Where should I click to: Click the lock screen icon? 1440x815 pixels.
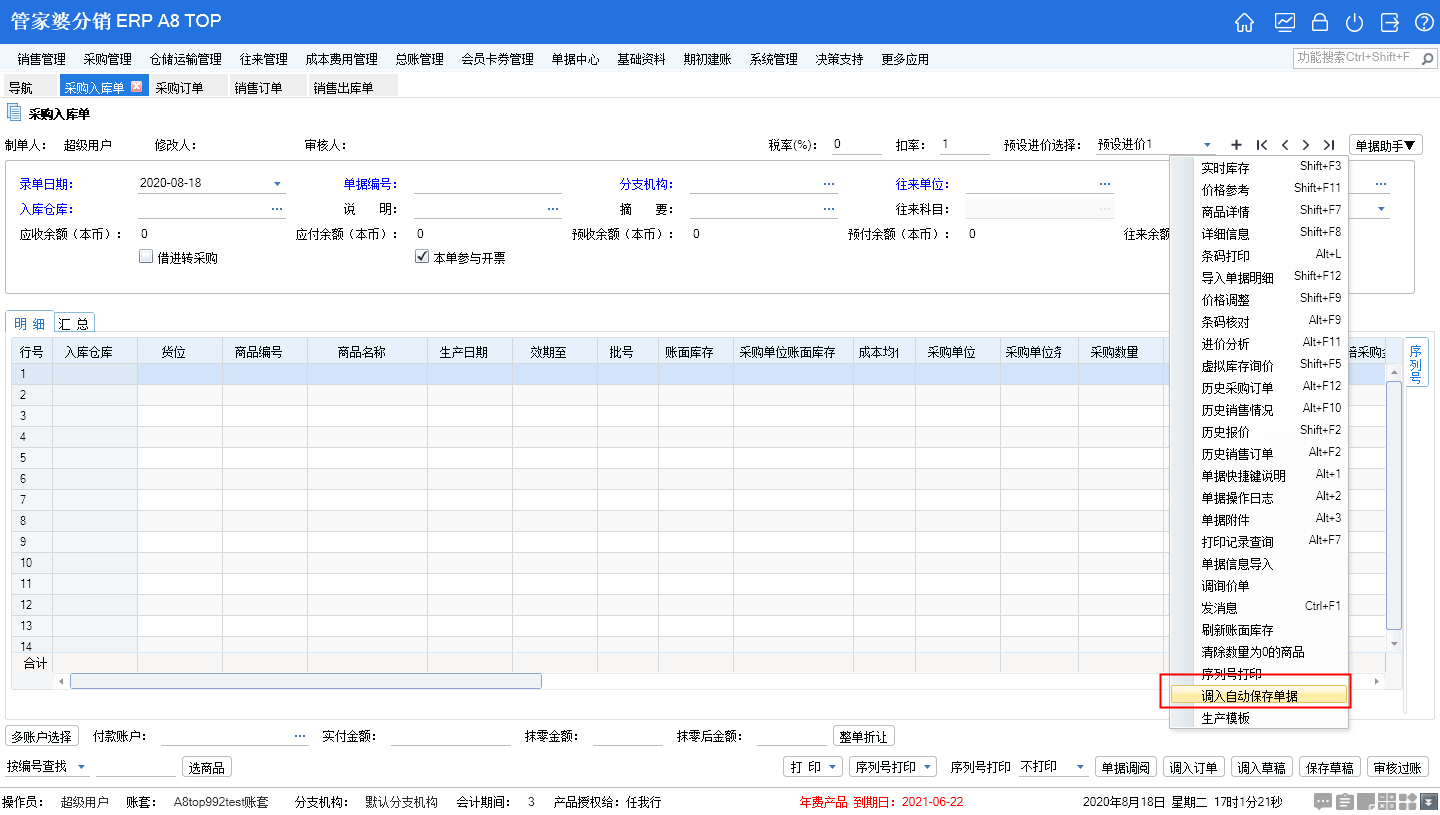[x=1320, y=22]
